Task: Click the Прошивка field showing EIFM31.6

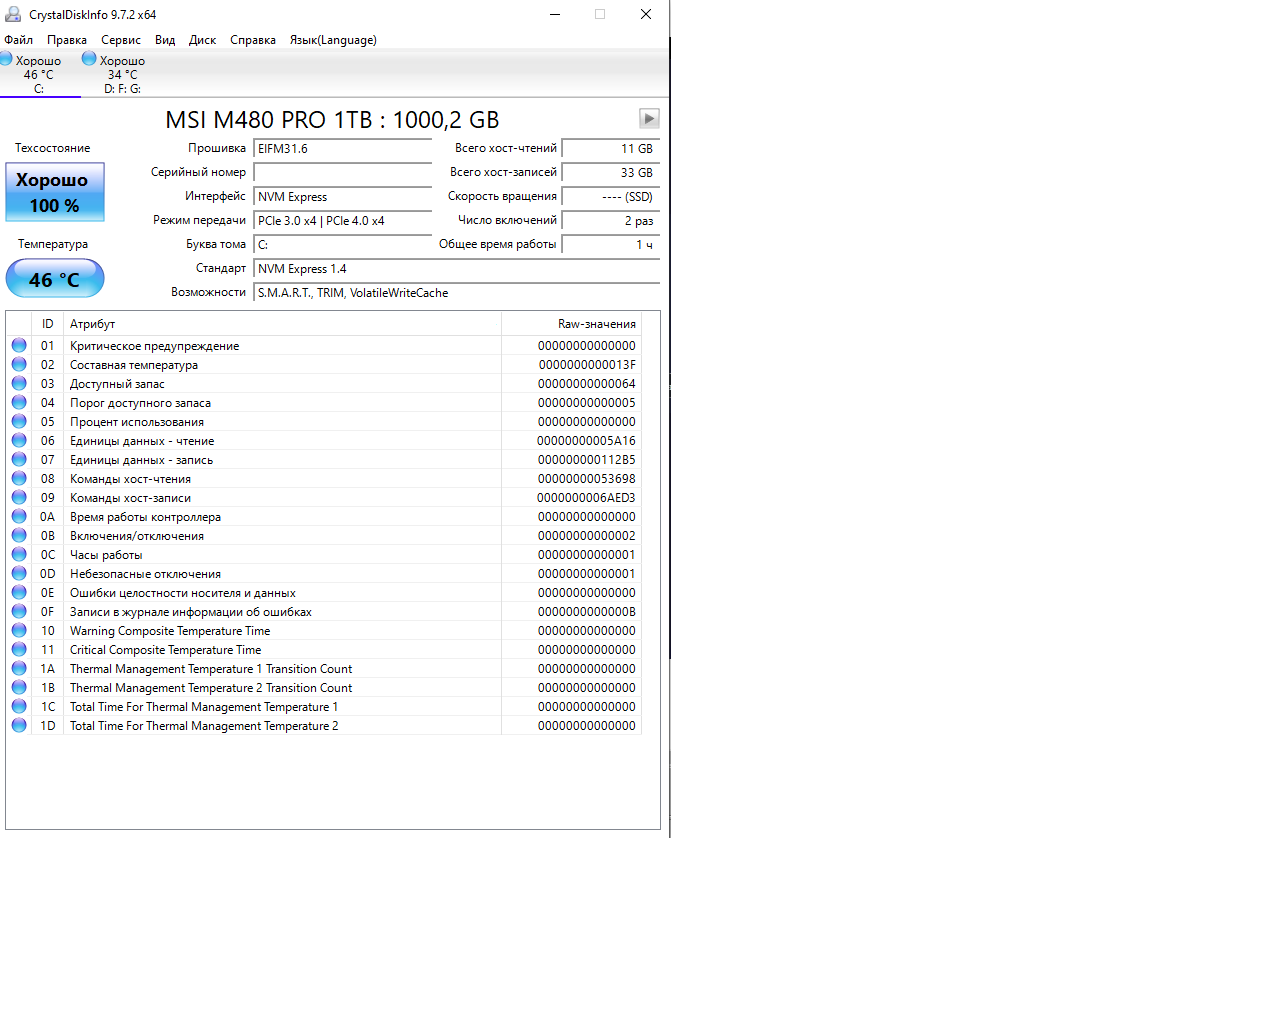Action: point(343,149)
